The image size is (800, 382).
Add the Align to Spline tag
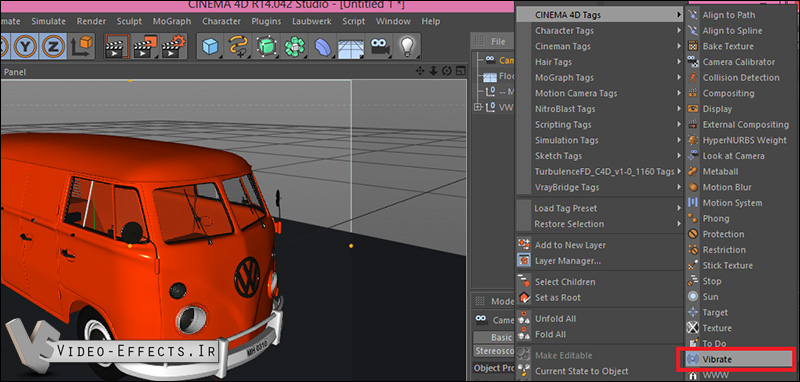740,31
